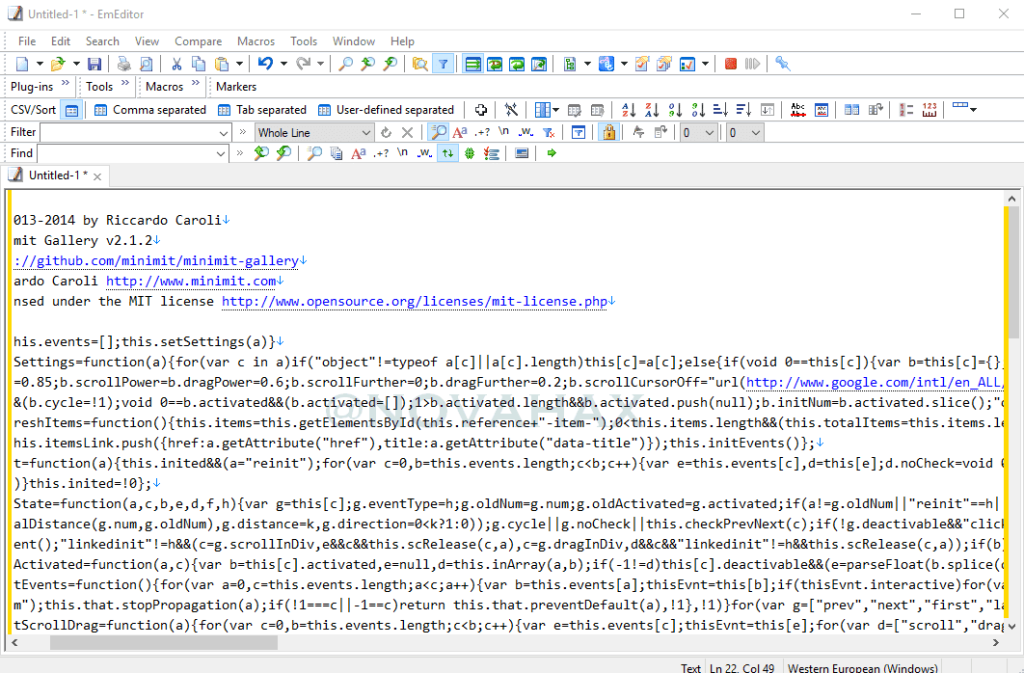Open the Macros menu
Image resolution: width=1024 pixels, height=673 pixels.
[x=256, y=41]
